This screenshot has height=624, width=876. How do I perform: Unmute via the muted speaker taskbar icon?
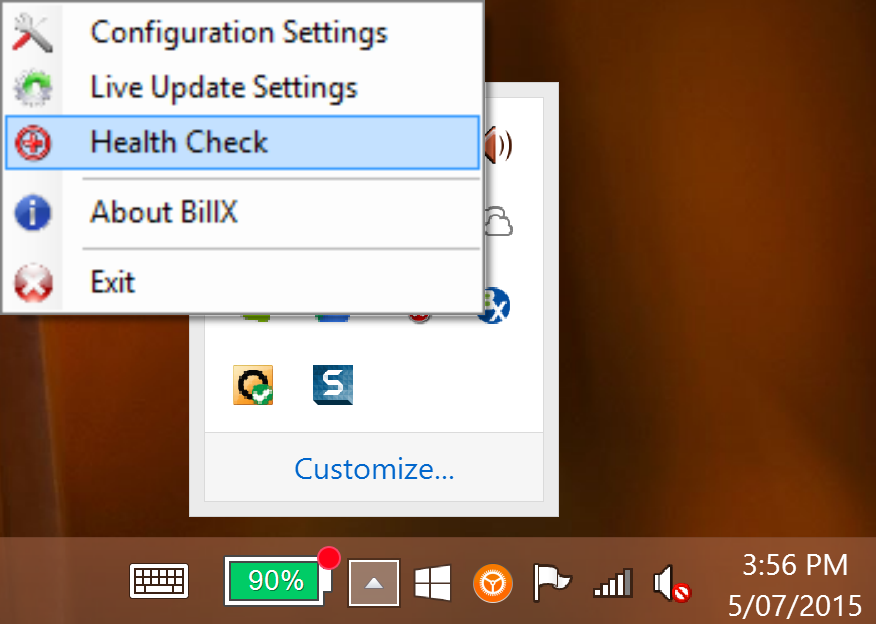[x=672, y=583]
